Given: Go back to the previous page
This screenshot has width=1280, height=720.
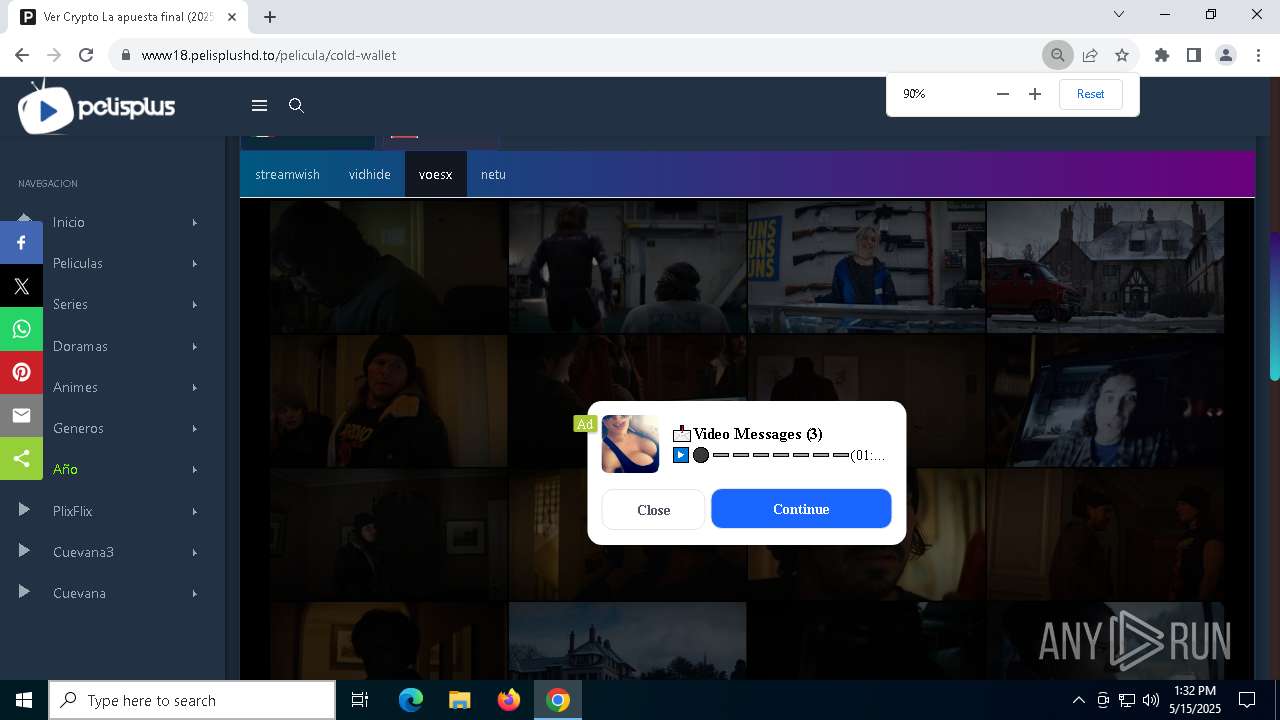Looking at the screenshot, I should point(22,55).
